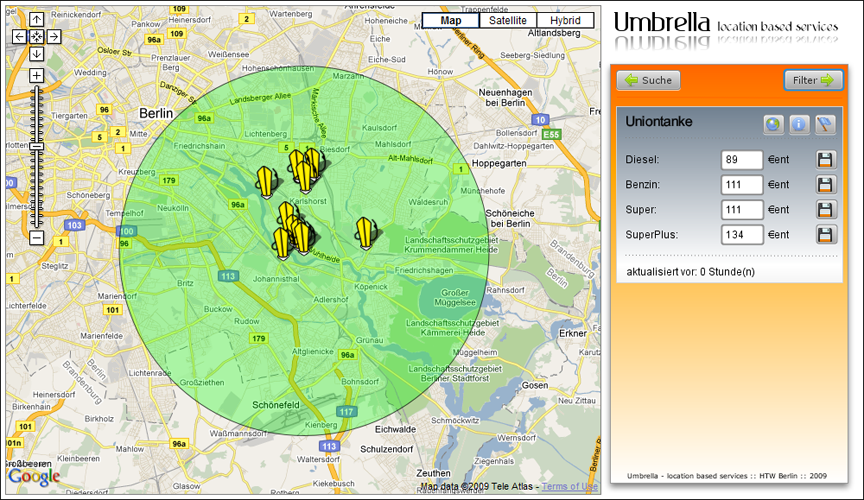Click the 'Schönefeld' map label

[276, 405]
